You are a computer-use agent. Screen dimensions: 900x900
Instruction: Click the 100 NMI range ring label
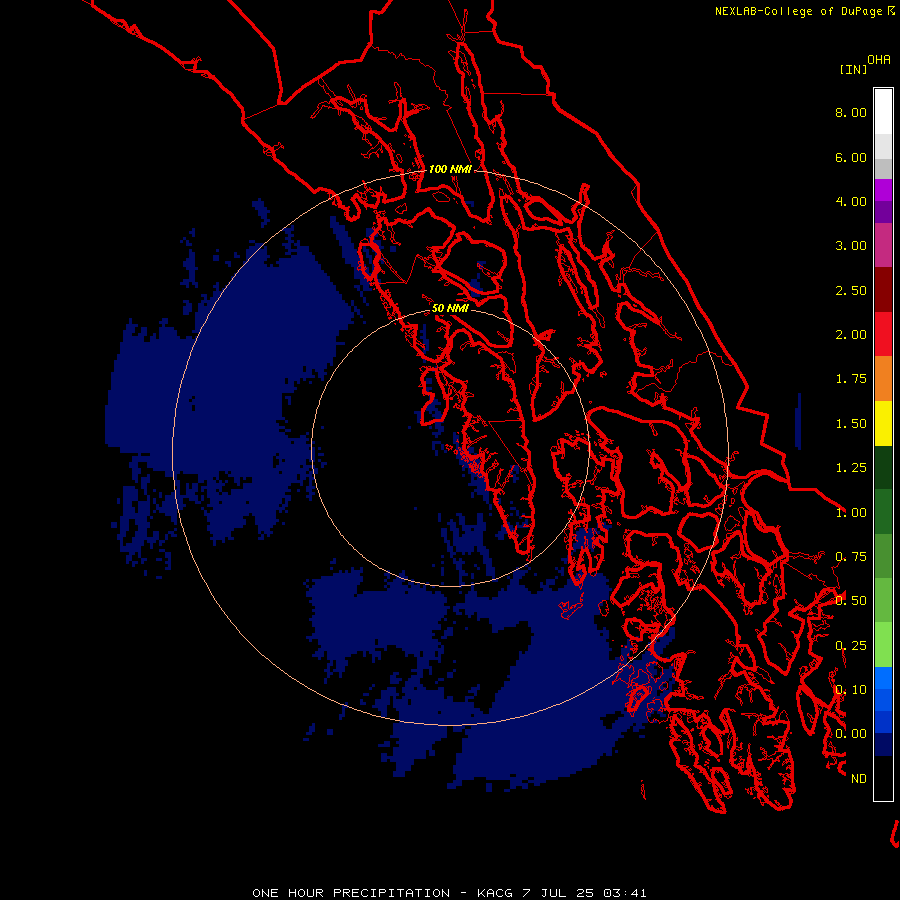[450, 169]
